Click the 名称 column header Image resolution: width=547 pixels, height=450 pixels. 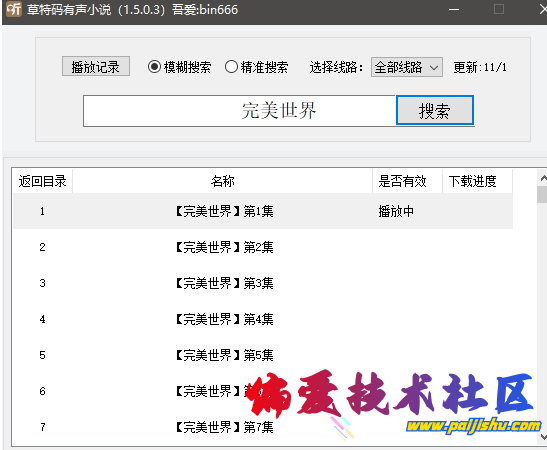223,181
